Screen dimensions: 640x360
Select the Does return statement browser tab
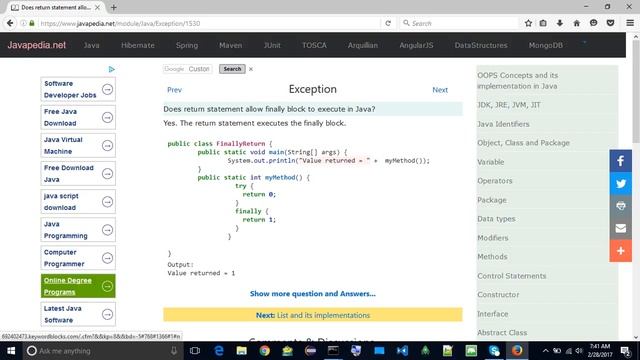56,7
